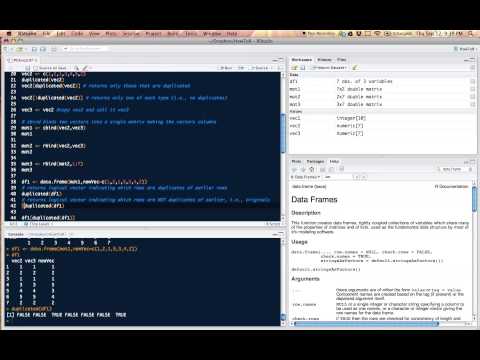Click the print help topic icon
Image resolution: width=480 pixels, height=360 pixels.
pos(323,169)
